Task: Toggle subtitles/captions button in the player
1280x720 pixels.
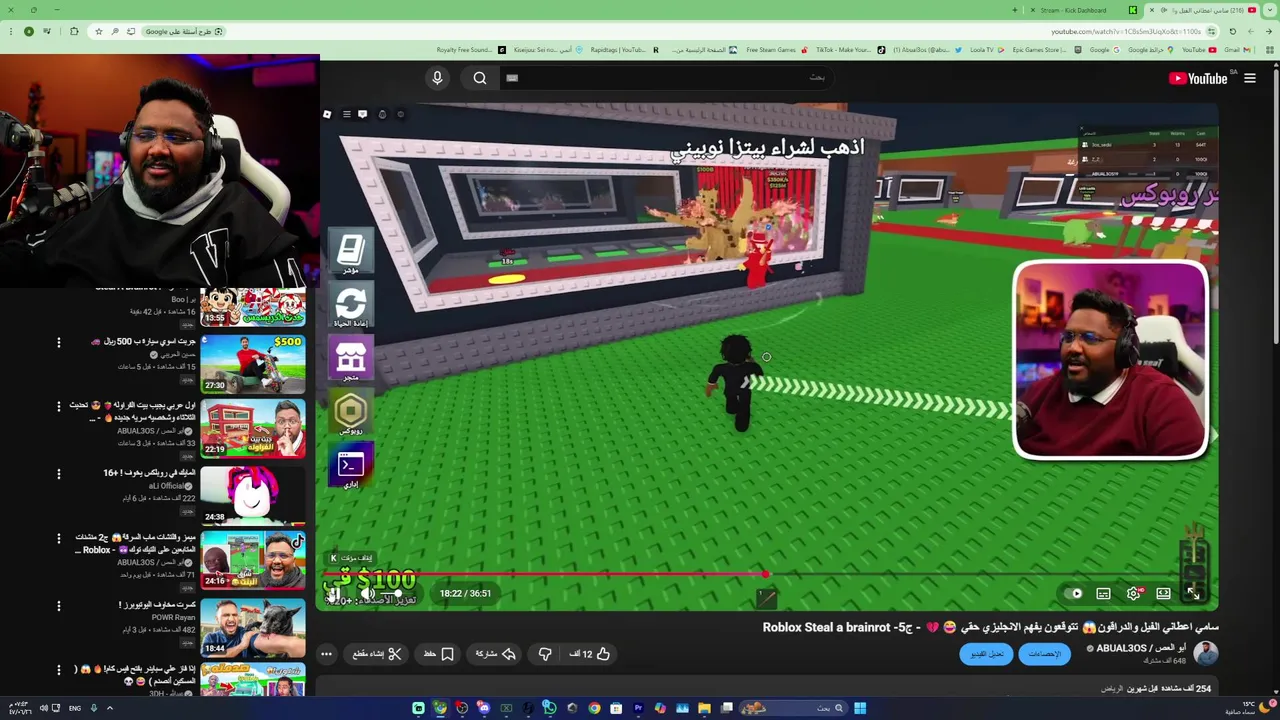Action: pyautogui.click(x=1103, y=593)
